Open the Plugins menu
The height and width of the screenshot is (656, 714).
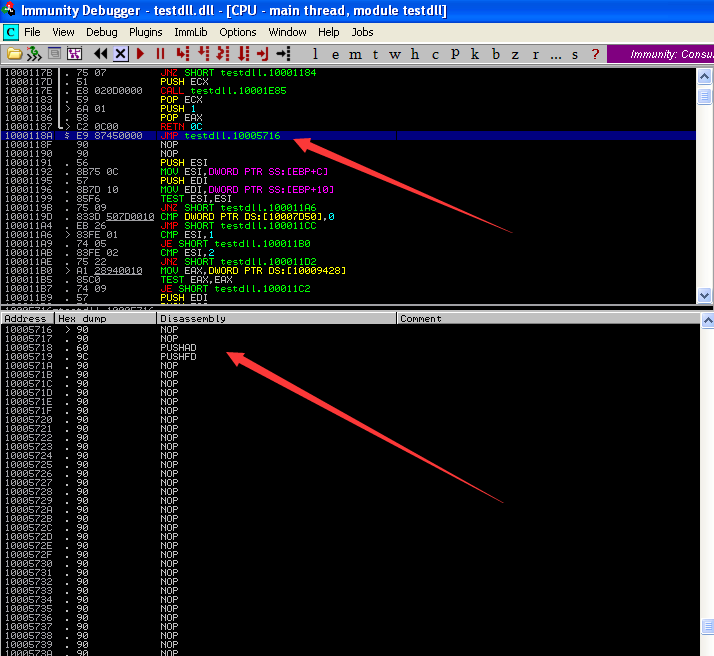(145, 32)
